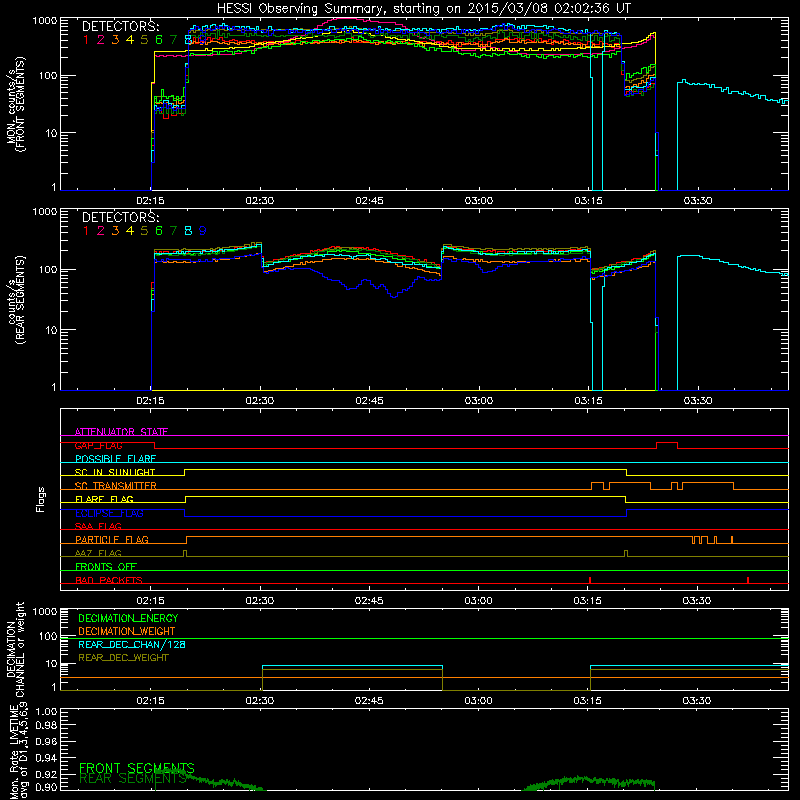Click 02:15 tick label under front segments panel
The image size is (800, 800).
pyautogui.click(x=151, y=201)
